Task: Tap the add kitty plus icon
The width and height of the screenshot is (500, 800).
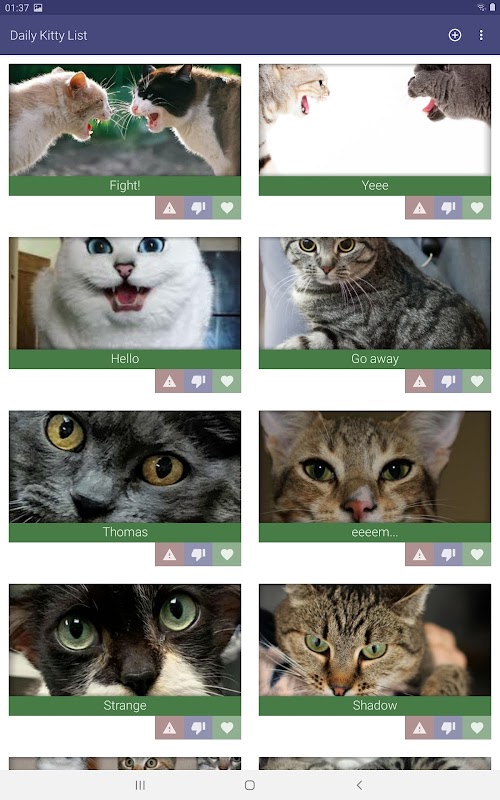Action: (455, 35)
